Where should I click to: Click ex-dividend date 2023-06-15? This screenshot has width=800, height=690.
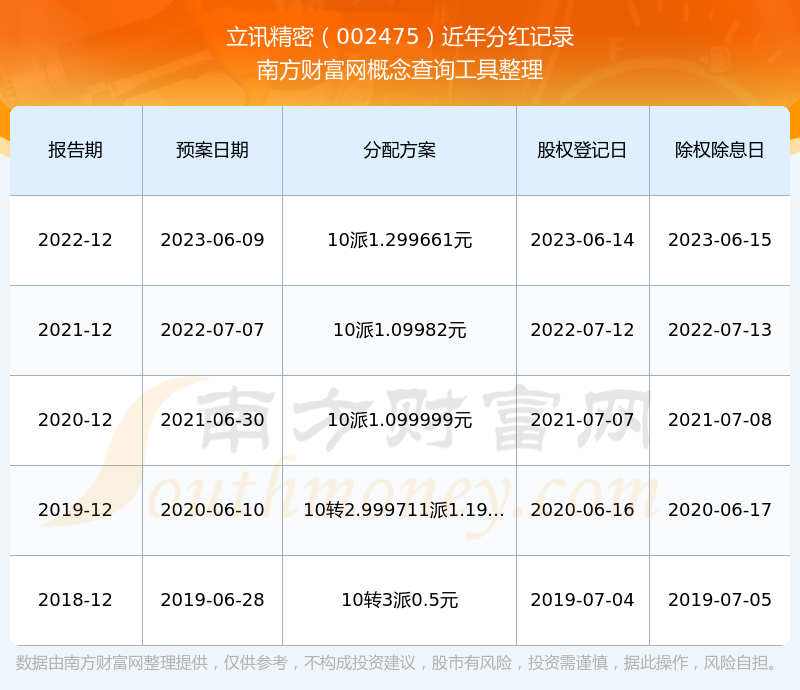tap(719, 240)
